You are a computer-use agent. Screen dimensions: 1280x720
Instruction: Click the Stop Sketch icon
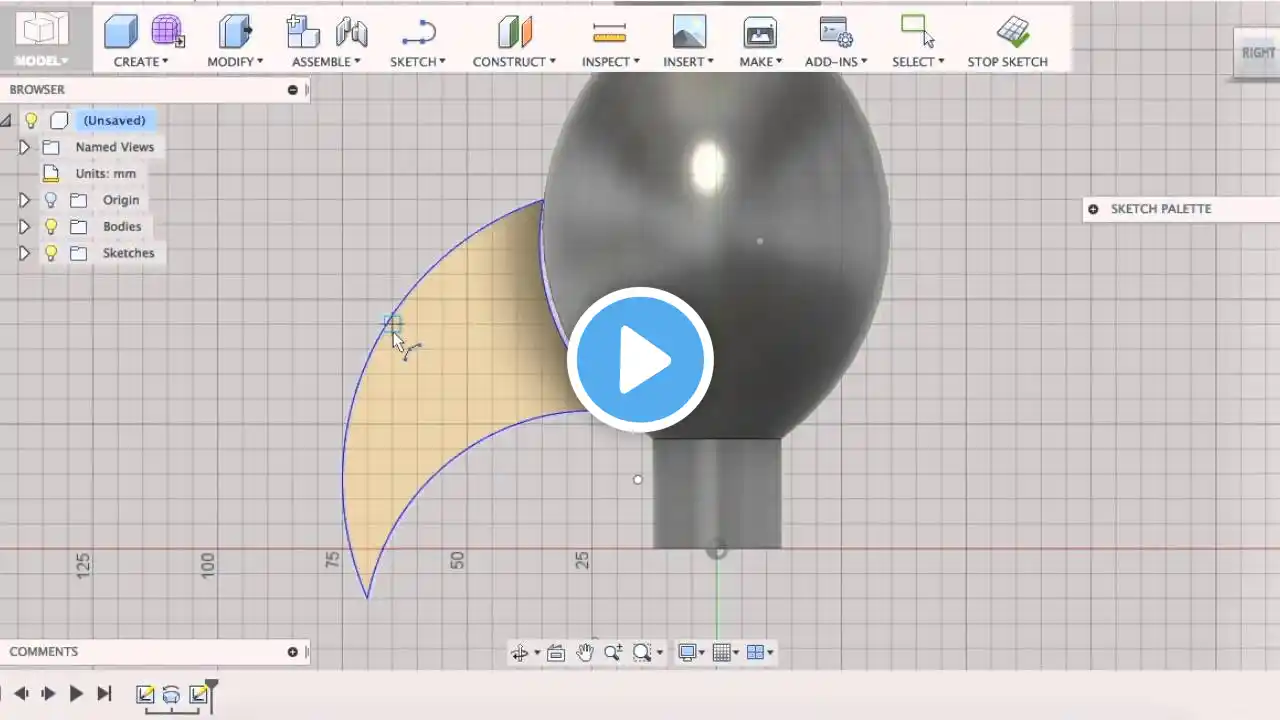coord(1013,32)
